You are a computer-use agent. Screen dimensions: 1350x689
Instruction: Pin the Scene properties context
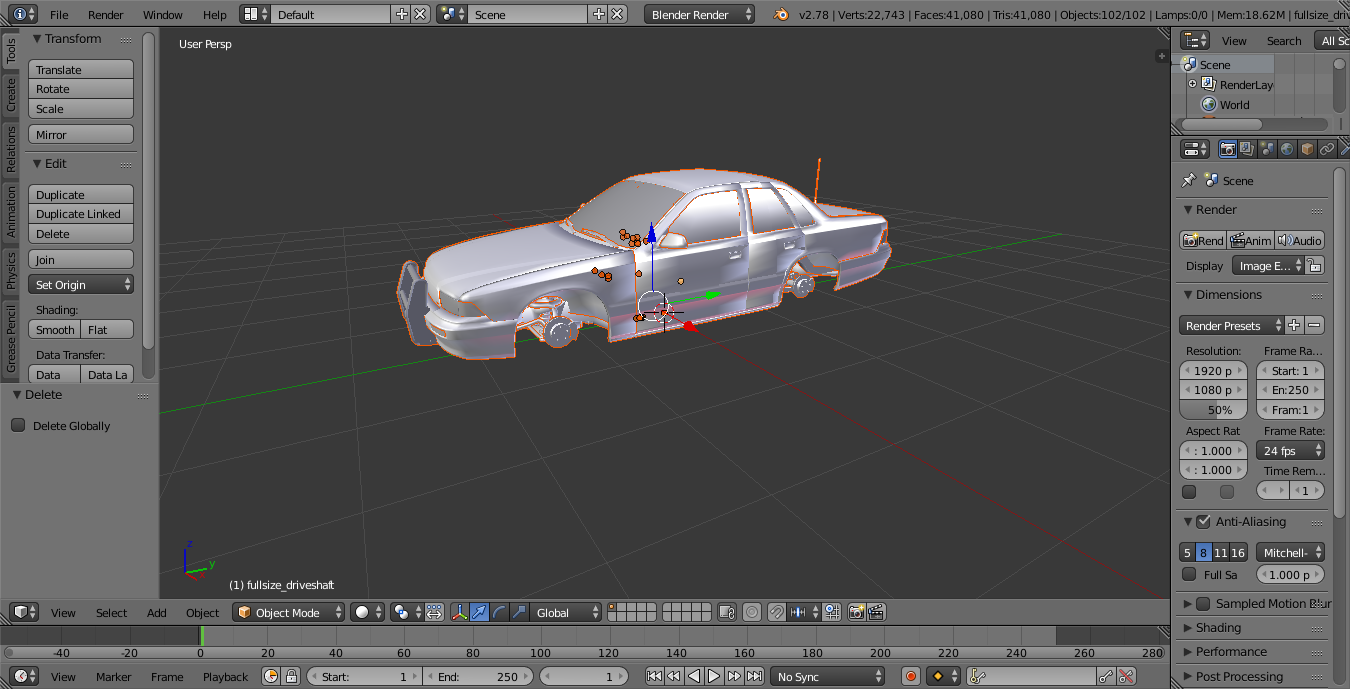pos(1188,181)
